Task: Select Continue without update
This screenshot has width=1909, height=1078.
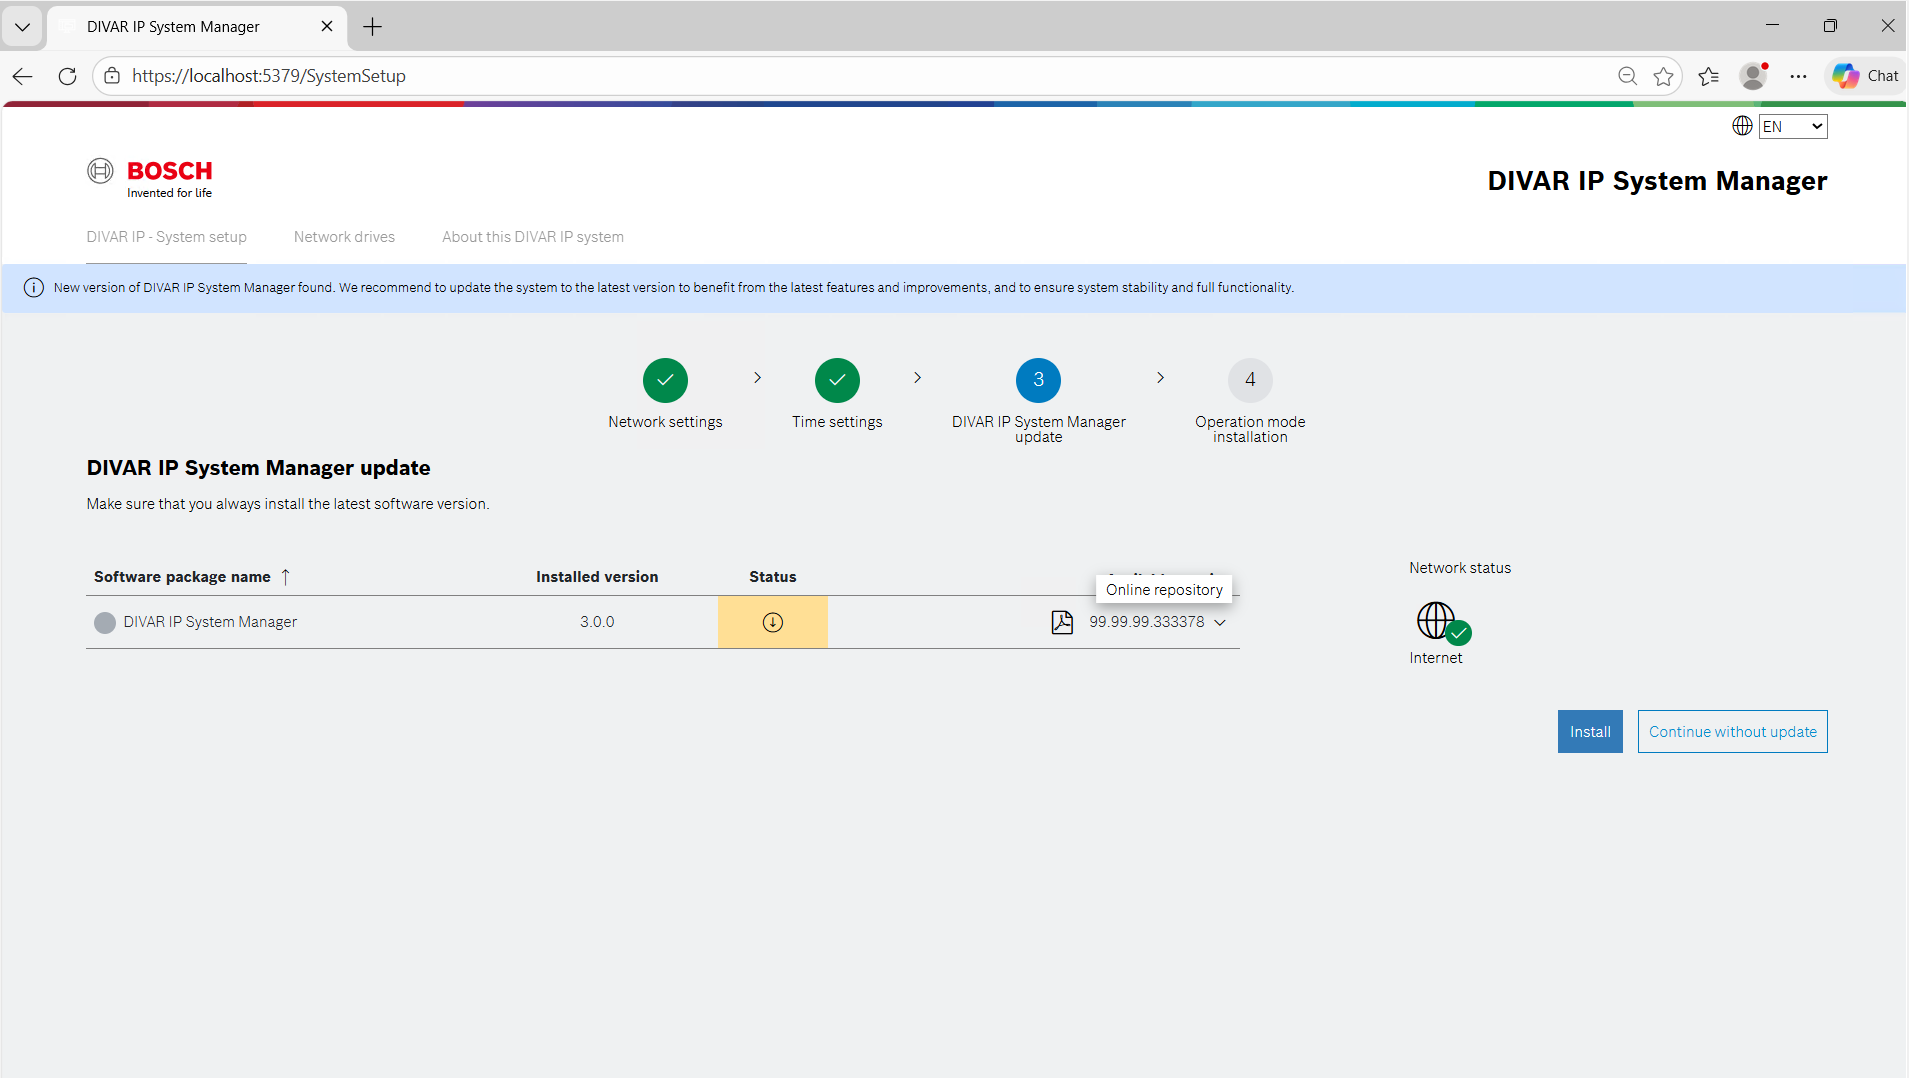Action: [1731, 731]
